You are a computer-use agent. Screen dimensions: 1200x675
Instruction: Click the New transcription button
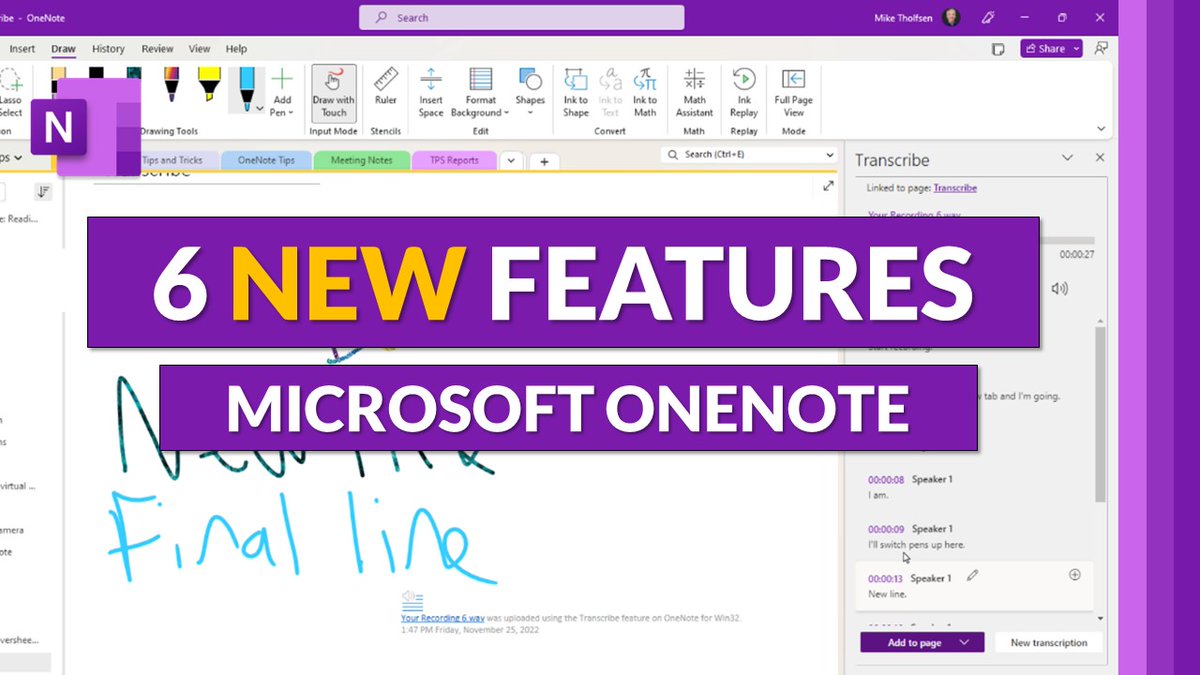1048,643
